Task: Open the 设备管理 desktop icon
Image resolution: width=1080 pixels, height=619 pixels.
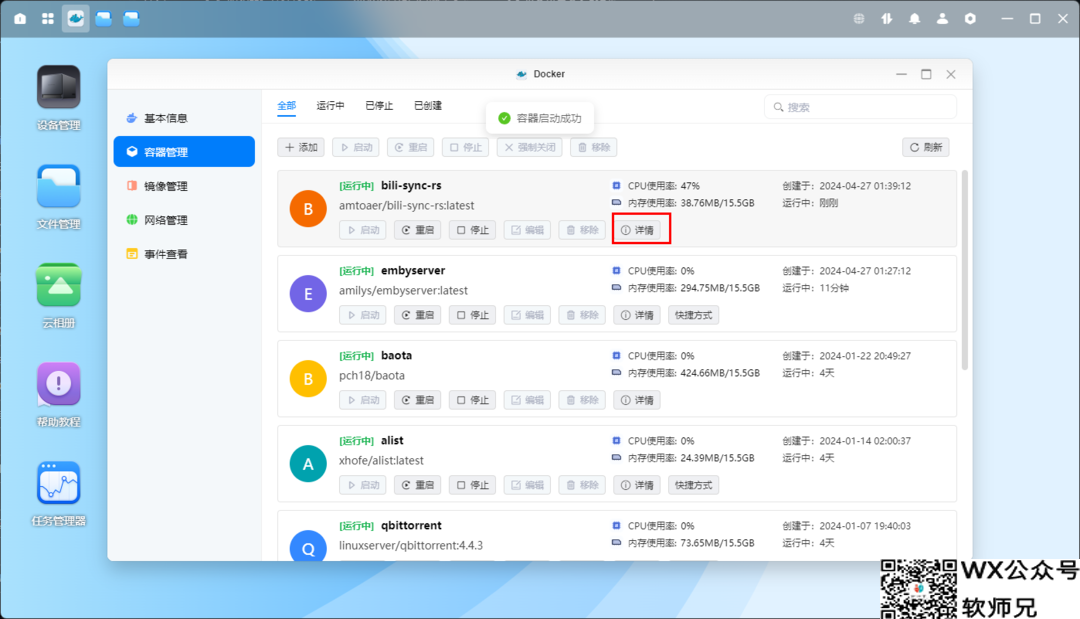Action: pos(59,87)
